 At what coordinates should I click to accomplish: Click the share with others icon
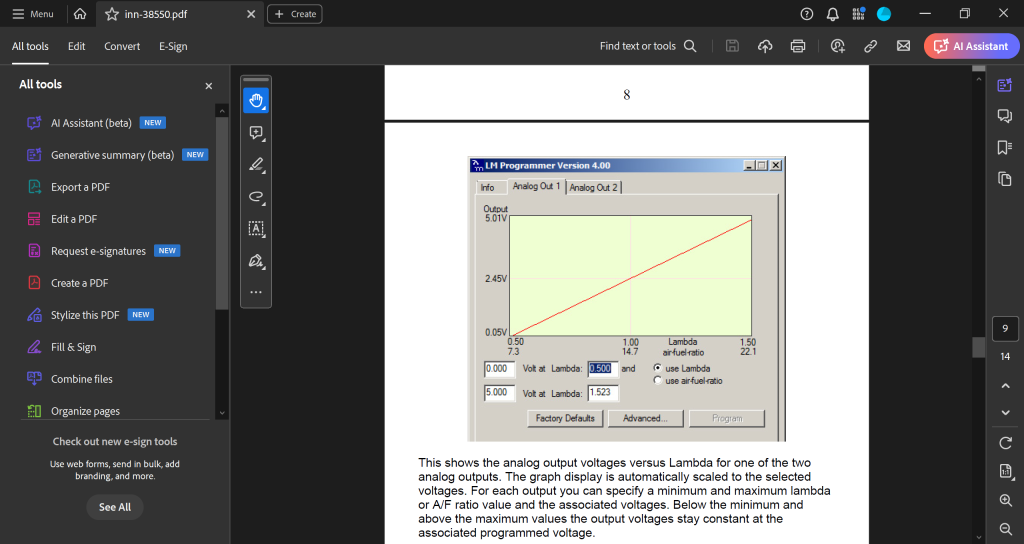[x=838, y=46]
